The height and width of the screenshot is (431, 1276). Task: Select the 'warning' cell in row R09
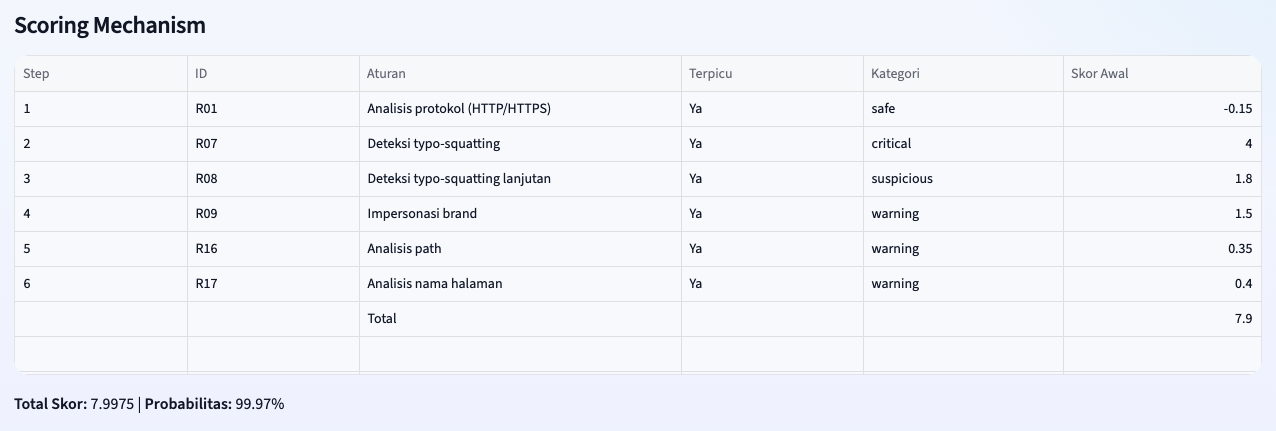click(x=963, y=214)
